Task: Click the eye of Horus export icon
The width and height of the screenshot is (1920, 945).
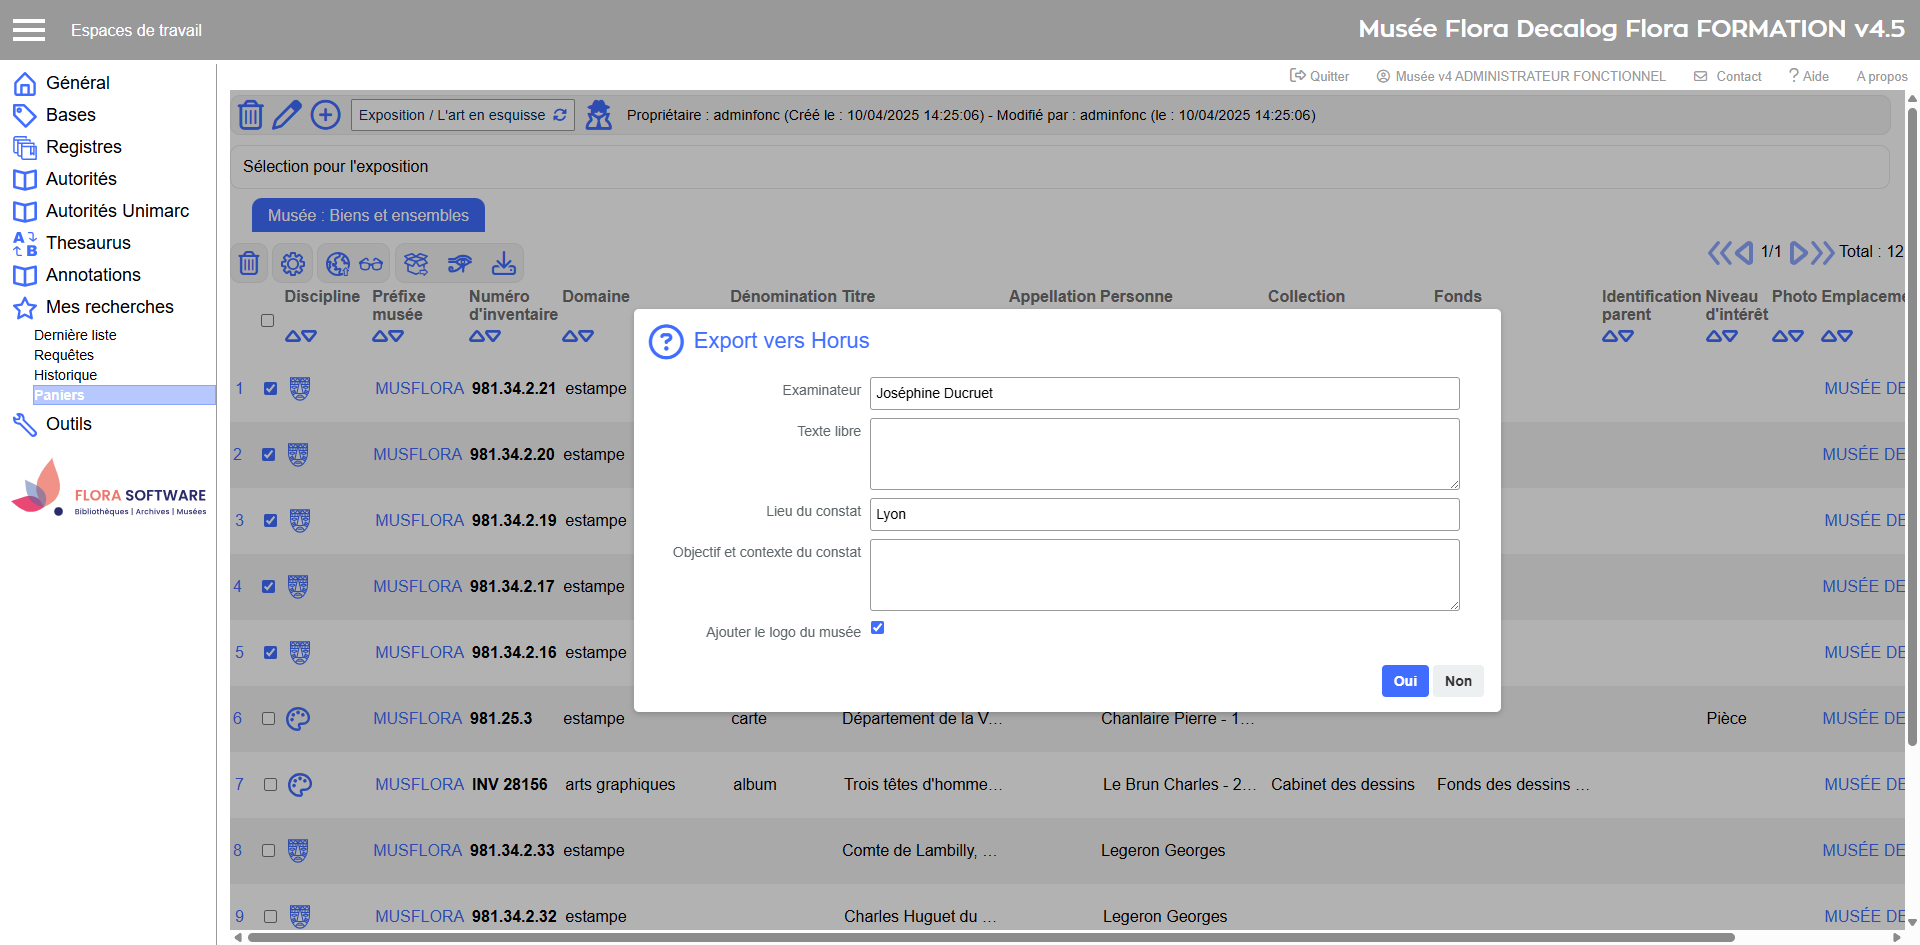Action: click(x=460, y=264)
